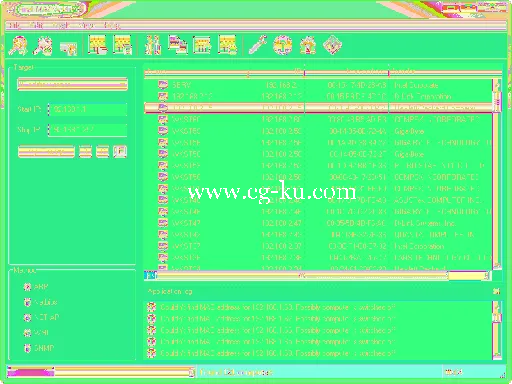Select the Intel Corporation row
The width and height of the screenshot is (512, 384).
318,246
